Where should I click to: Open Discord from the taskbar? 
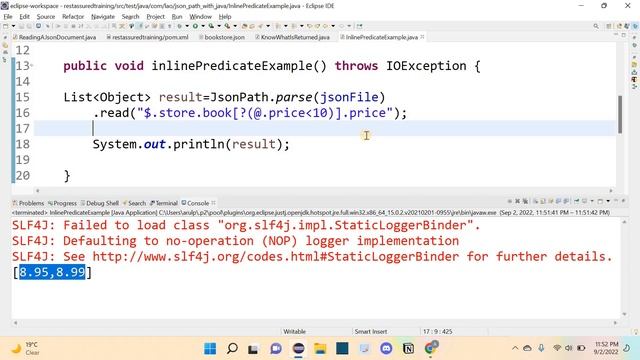(386, 349)
